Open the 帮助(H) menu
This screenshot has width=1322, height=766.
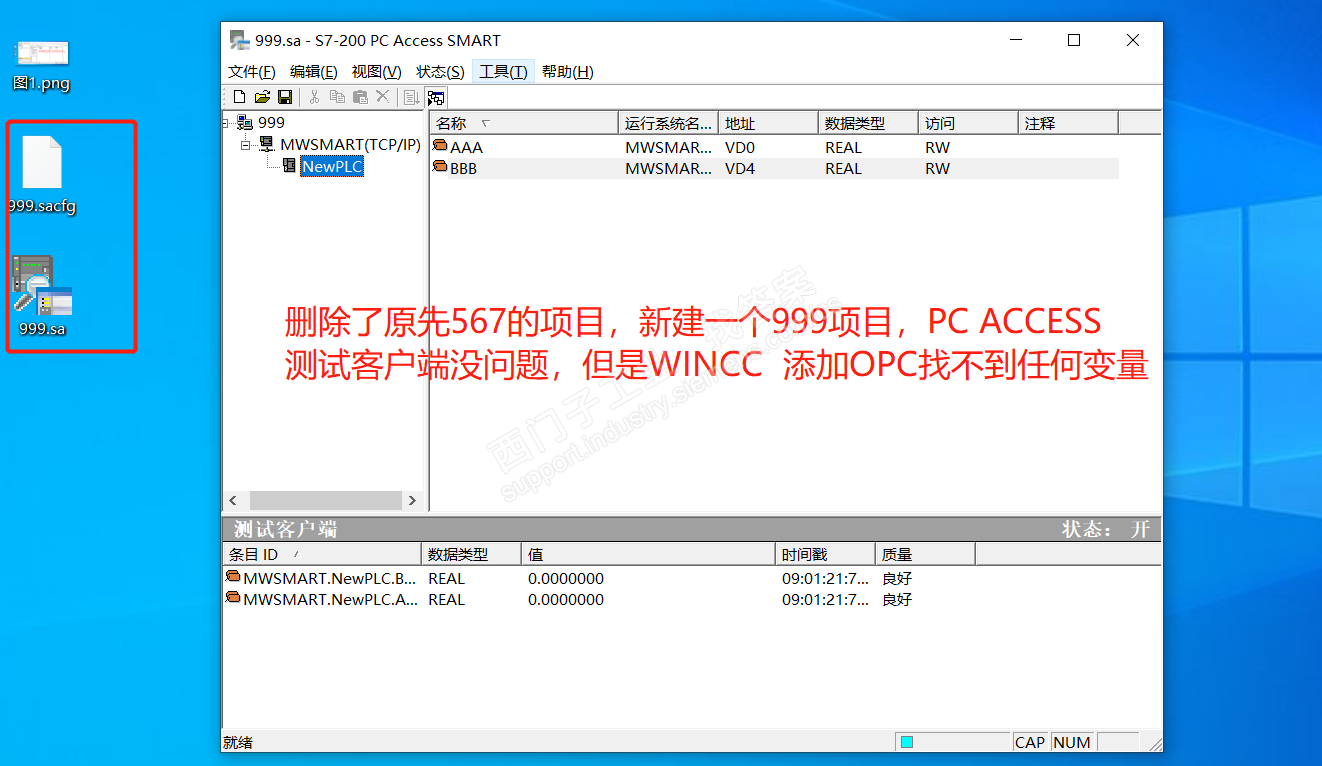coord(568,72)
